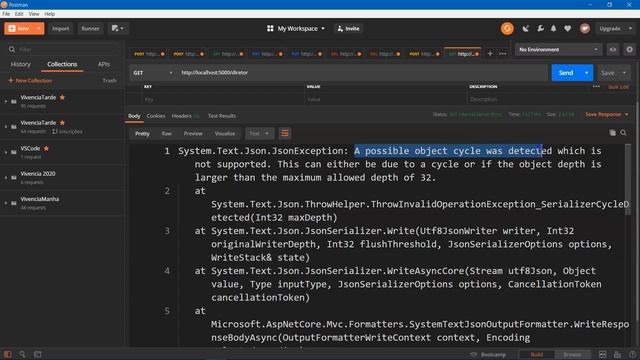Open the Trash link
Image resolution: width=640 pixels, height=360 pixels.
click(x=109, y=80)
